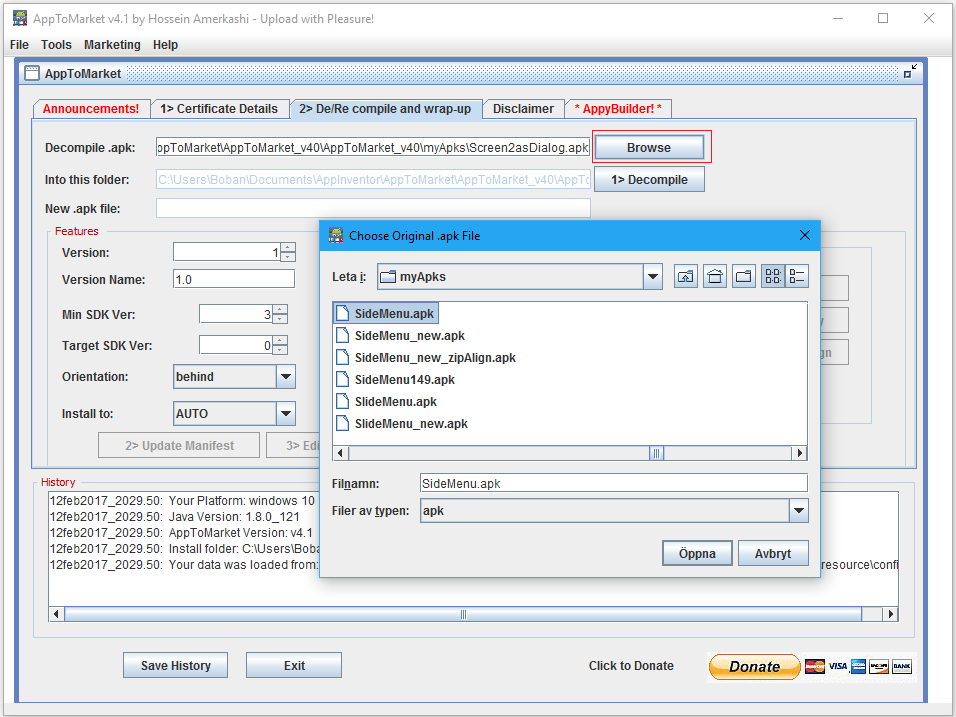Click History log horizontal scrollbar thumb
956x717 pixels.
(x=463, y=614)
